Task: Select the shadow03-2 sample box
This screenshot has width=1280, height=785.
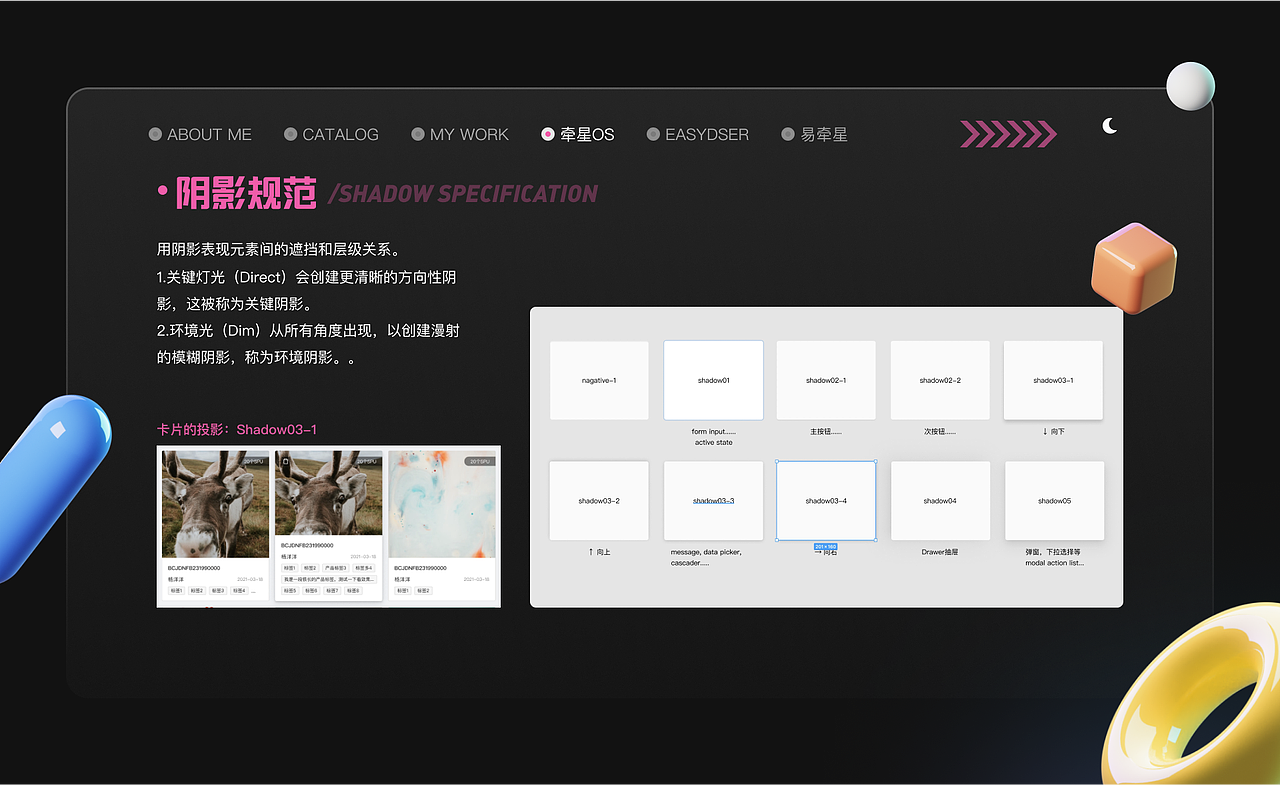Action: point(599,500)
